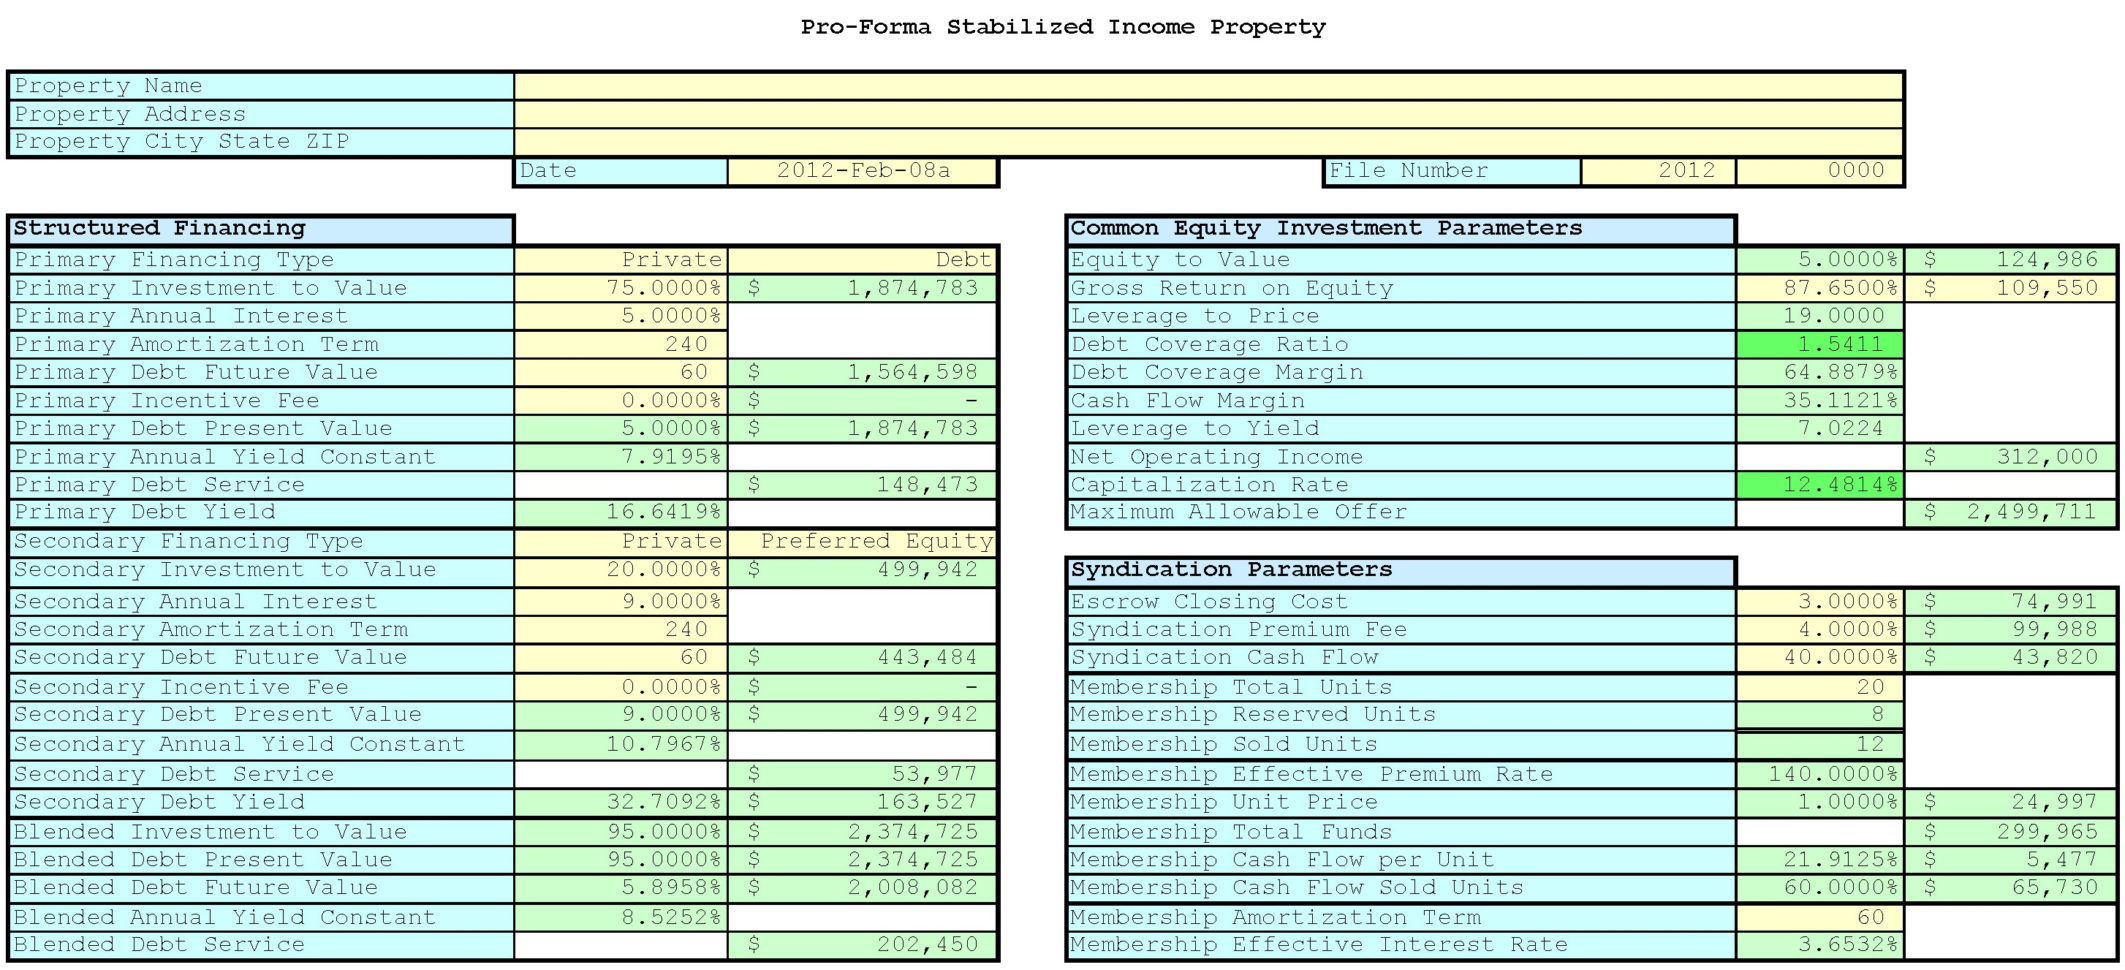Viewport: 2125px width, 970px height.
Task: Click the Membership Total Units value 20
Action: tap(1820, 687)
